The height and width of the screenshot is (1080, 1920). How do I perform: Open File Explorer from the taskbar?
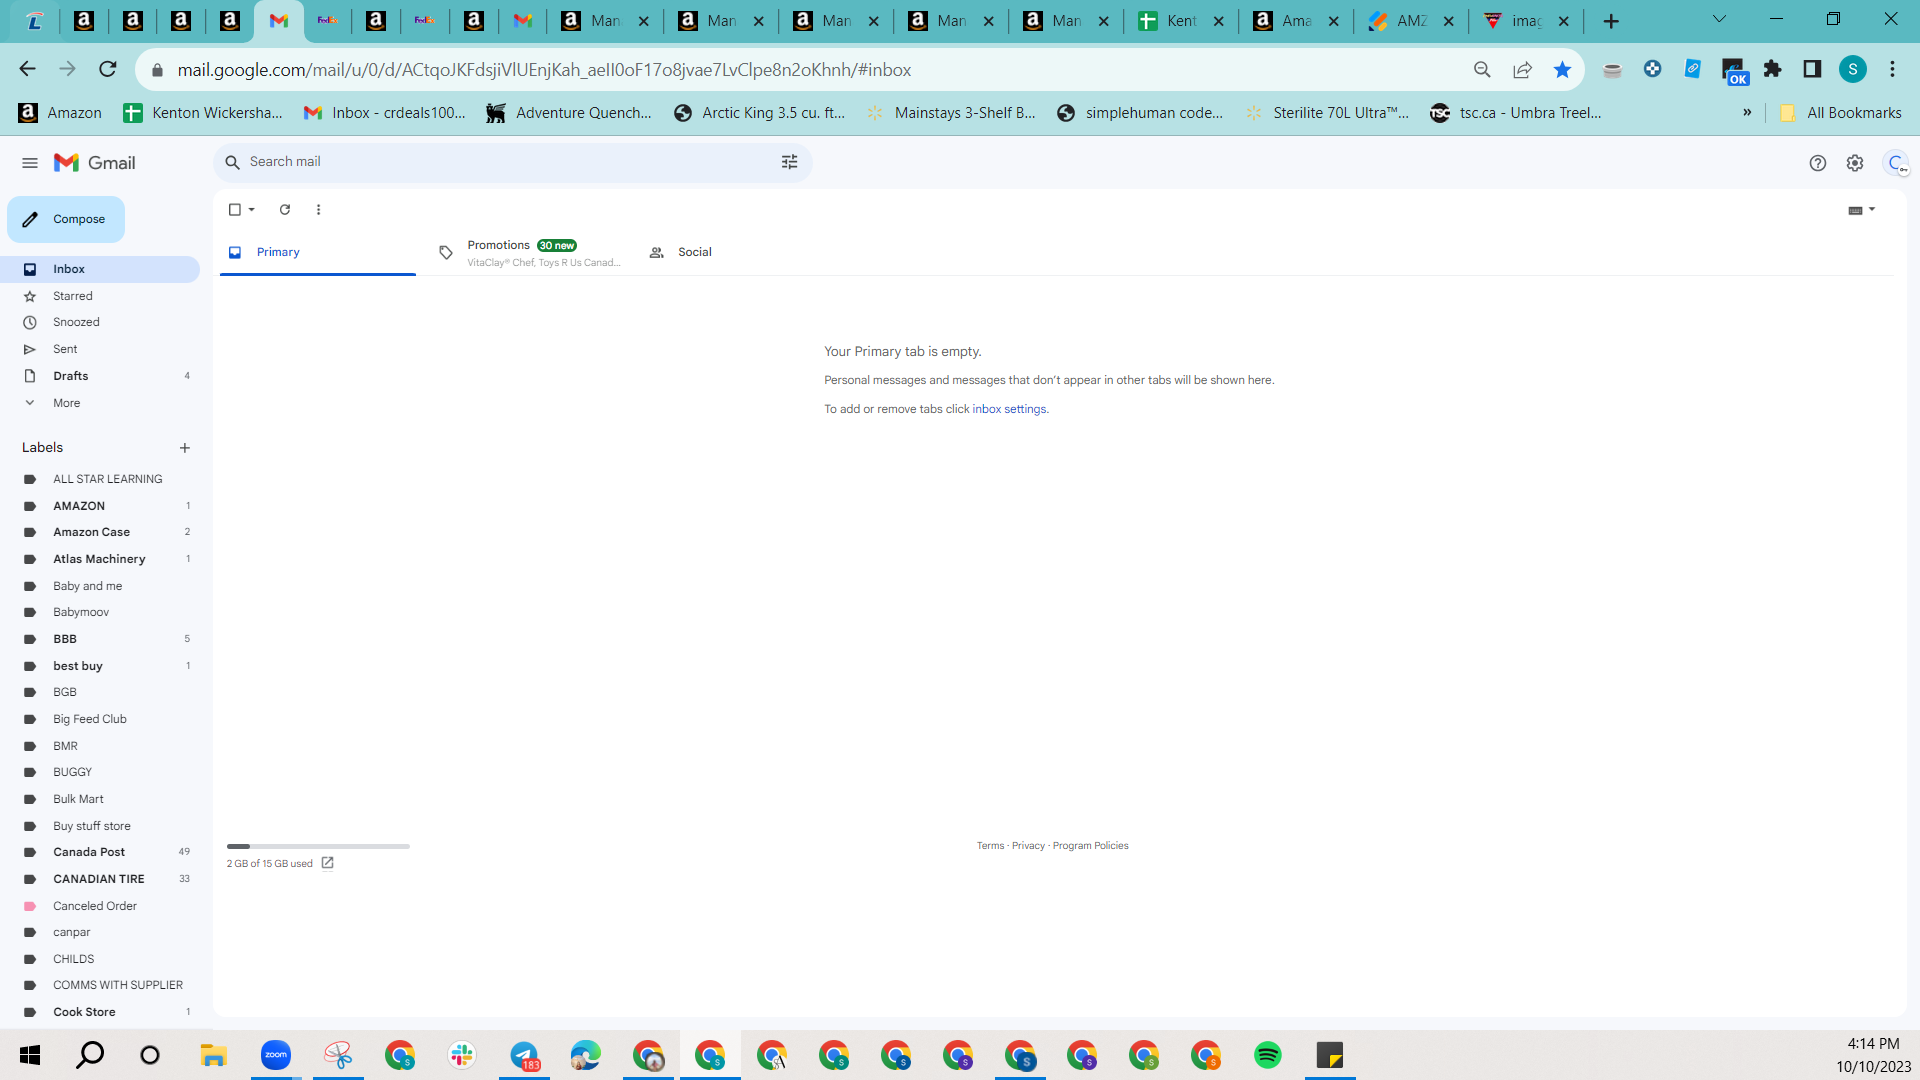click(x=214, y=1055)
